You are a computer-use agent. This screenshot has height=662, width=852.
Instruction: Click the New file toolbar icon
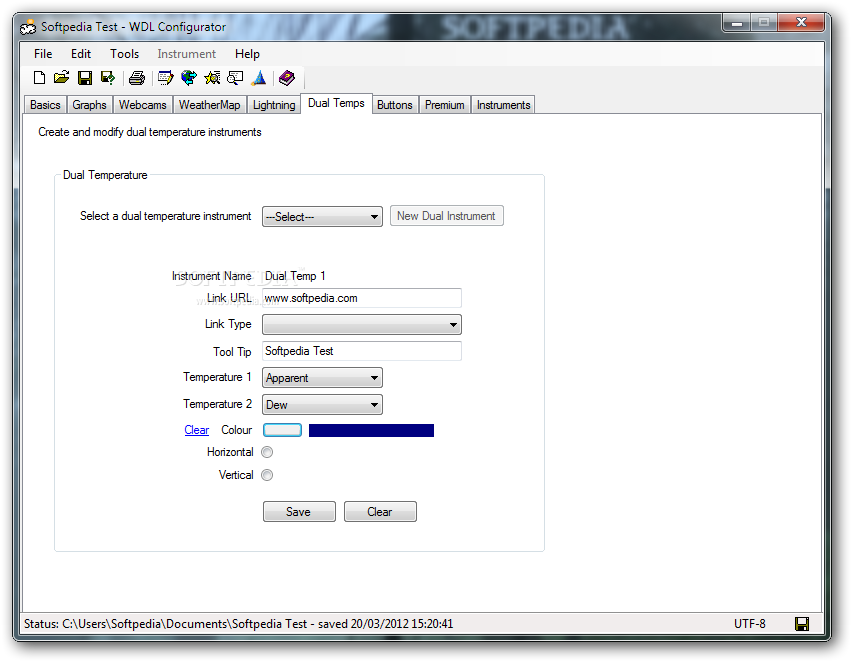39,78
